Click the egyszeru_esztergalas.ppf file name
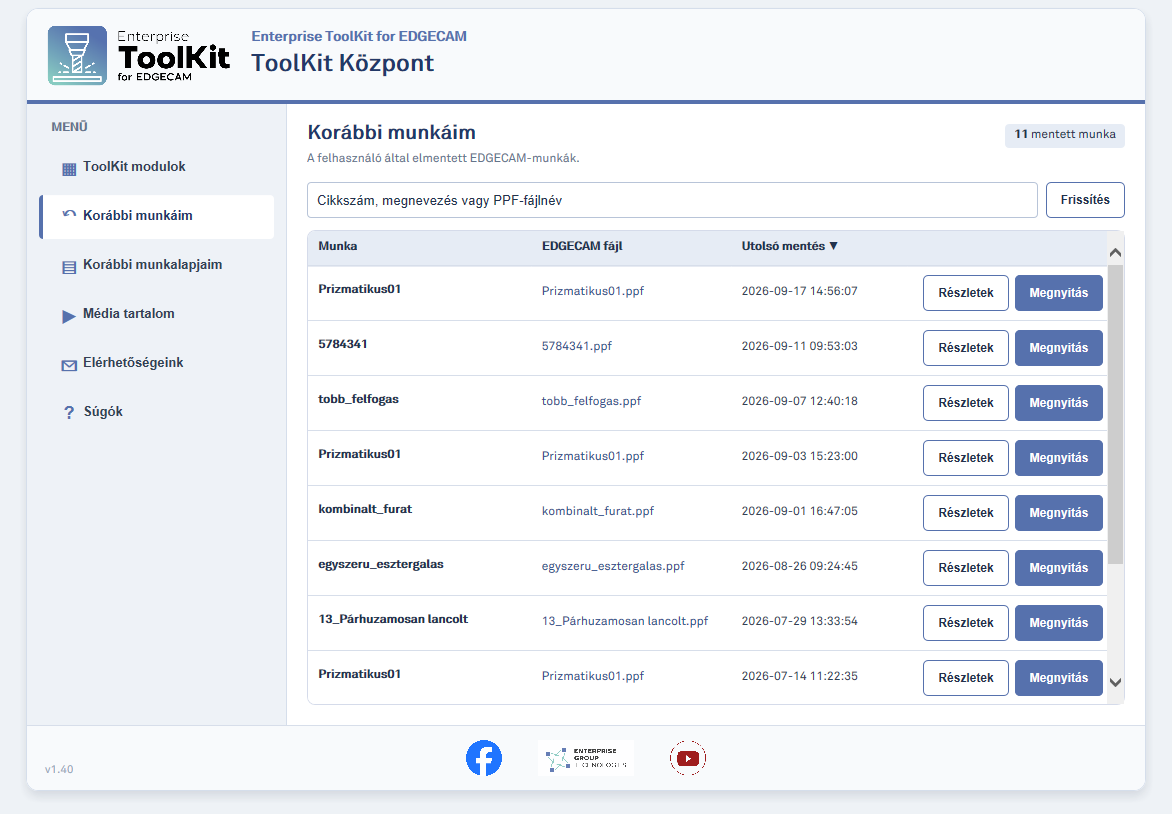 (x=613, y=567)
